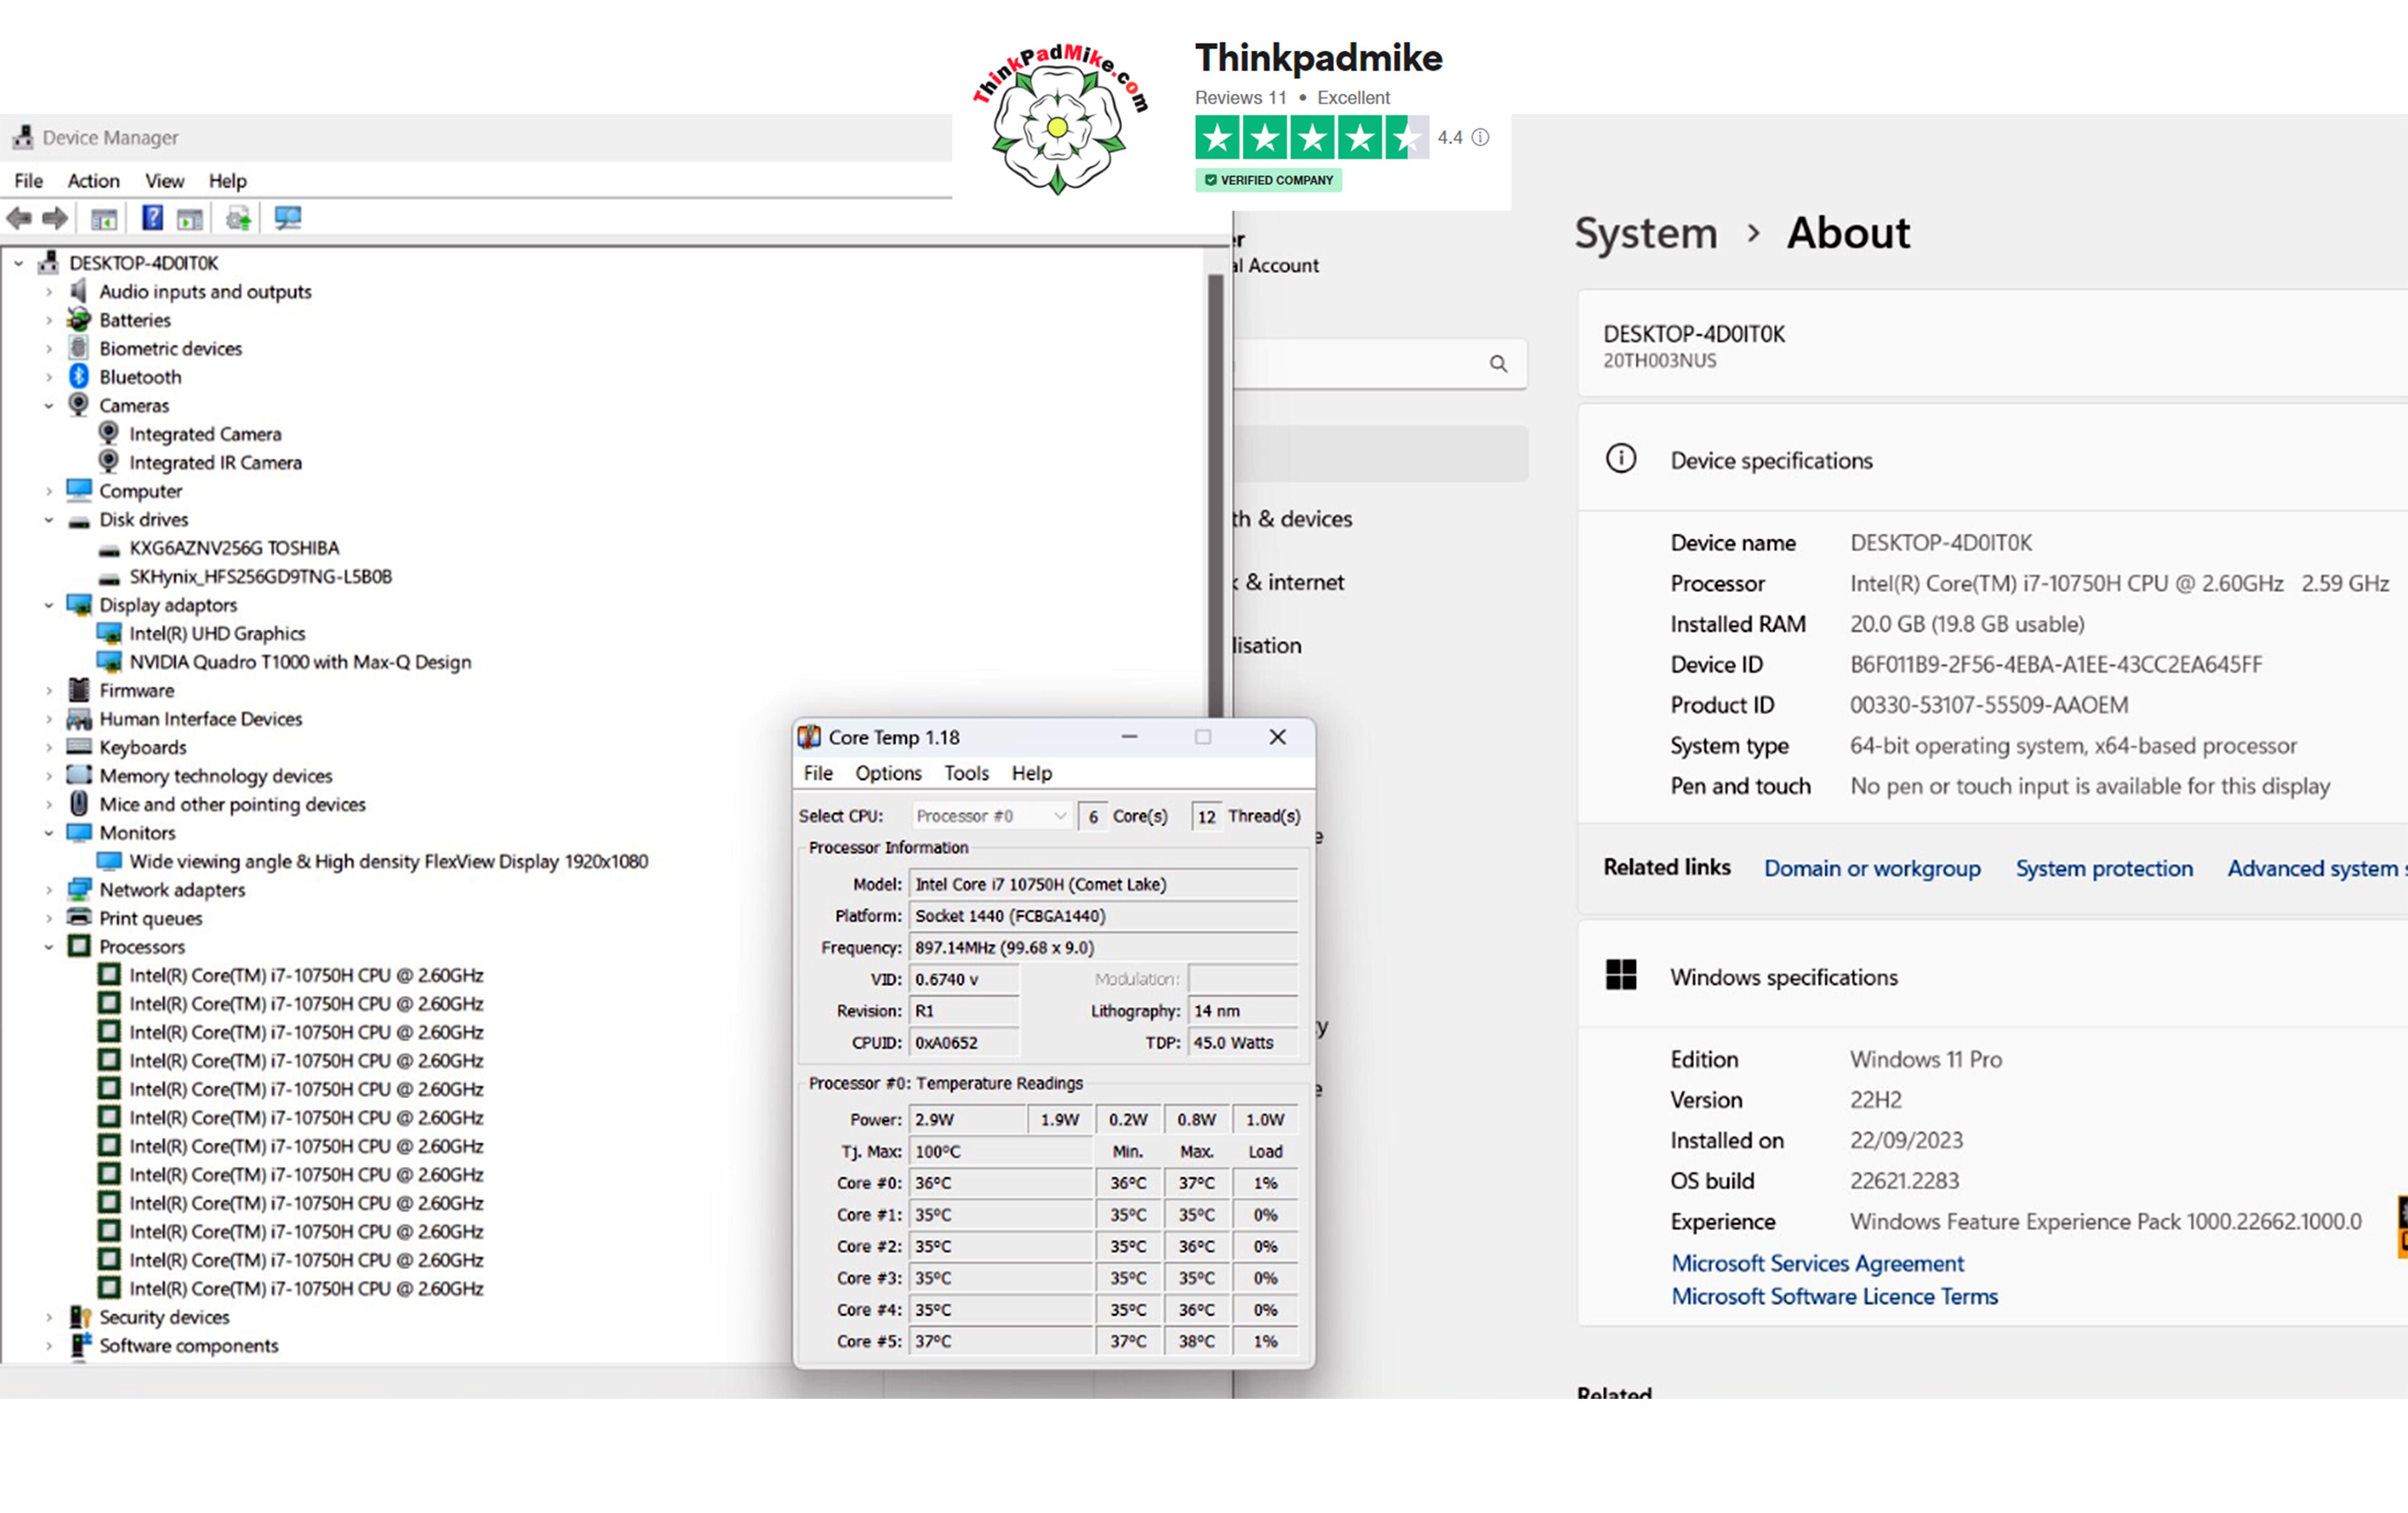The image size is (2408, 1513).
Task: Click the Back arrow in Device Manager toolbar
Action: click(19, 217)
